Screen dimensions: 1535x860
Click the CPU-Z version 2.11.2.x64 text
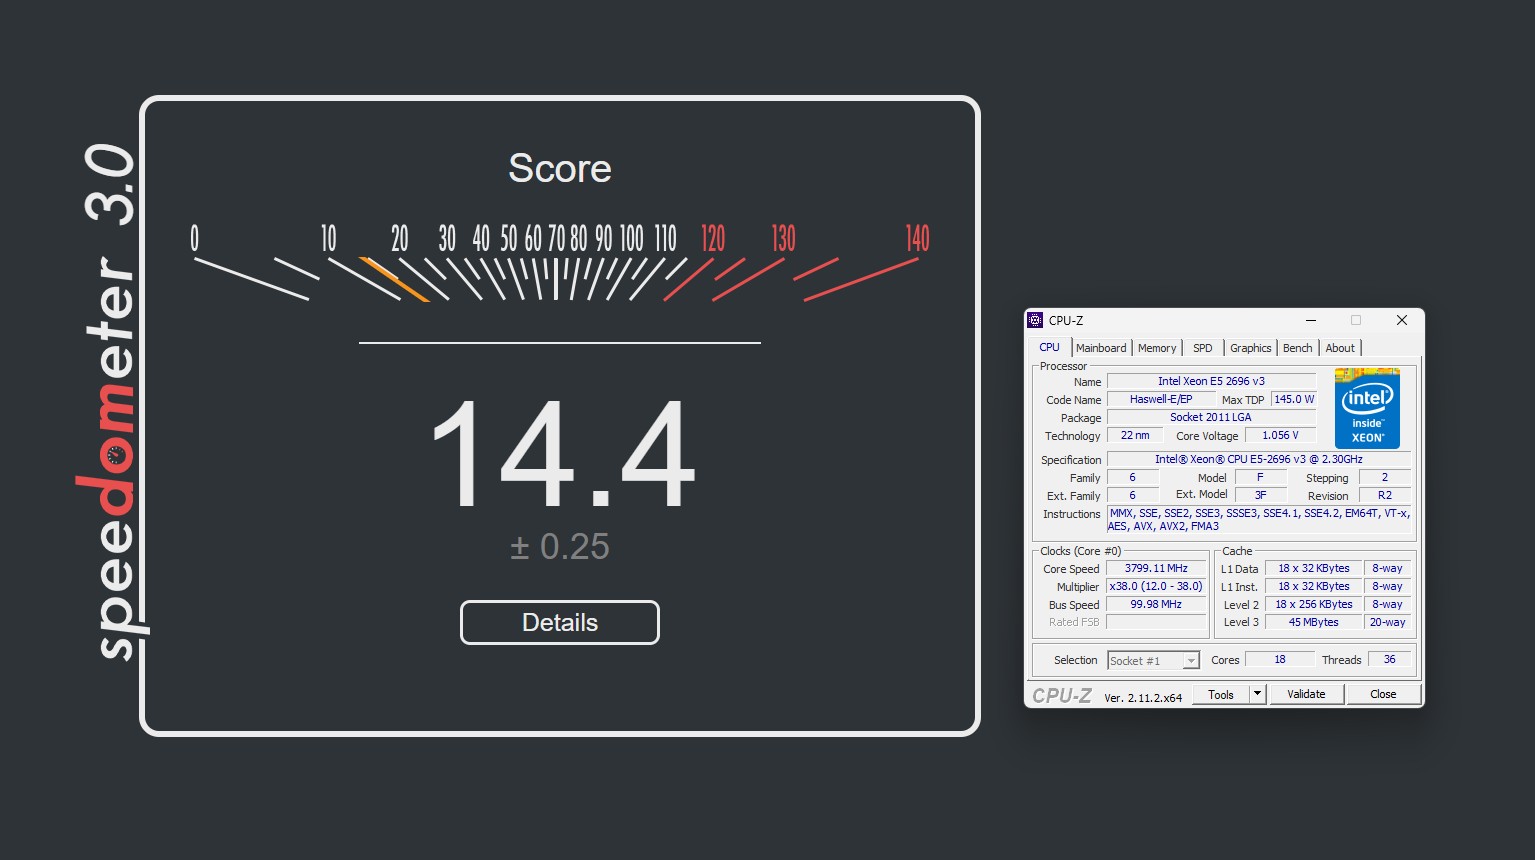click(x=1143, y=698)
